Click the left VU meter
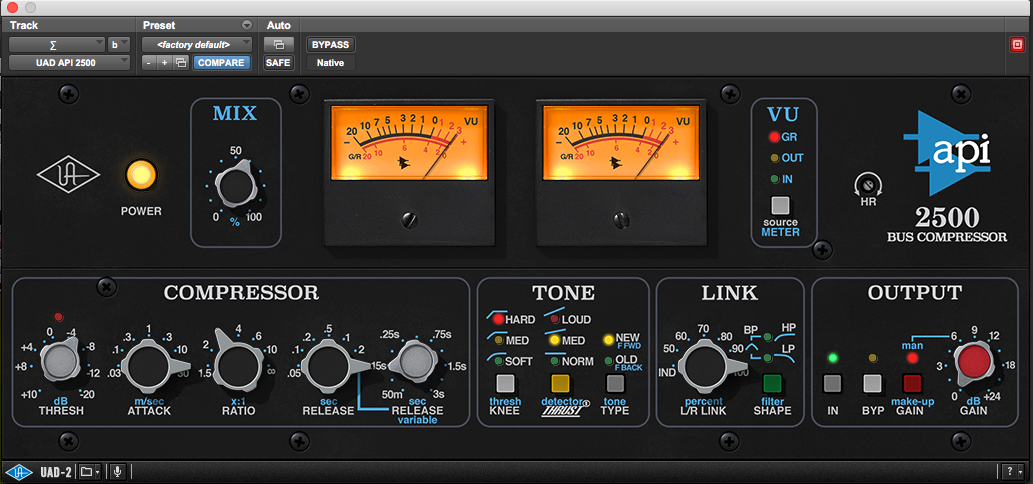The width and height of the screenshot is (1033, 484). point(408,142)
